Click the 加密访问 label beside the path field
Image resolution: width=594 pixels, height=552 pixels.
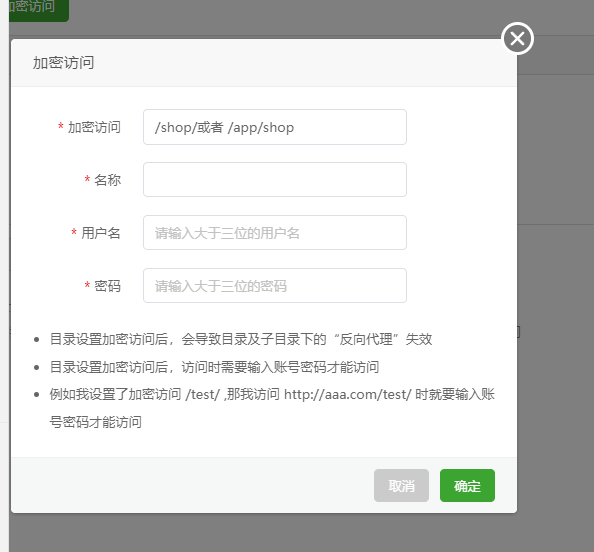94,127
